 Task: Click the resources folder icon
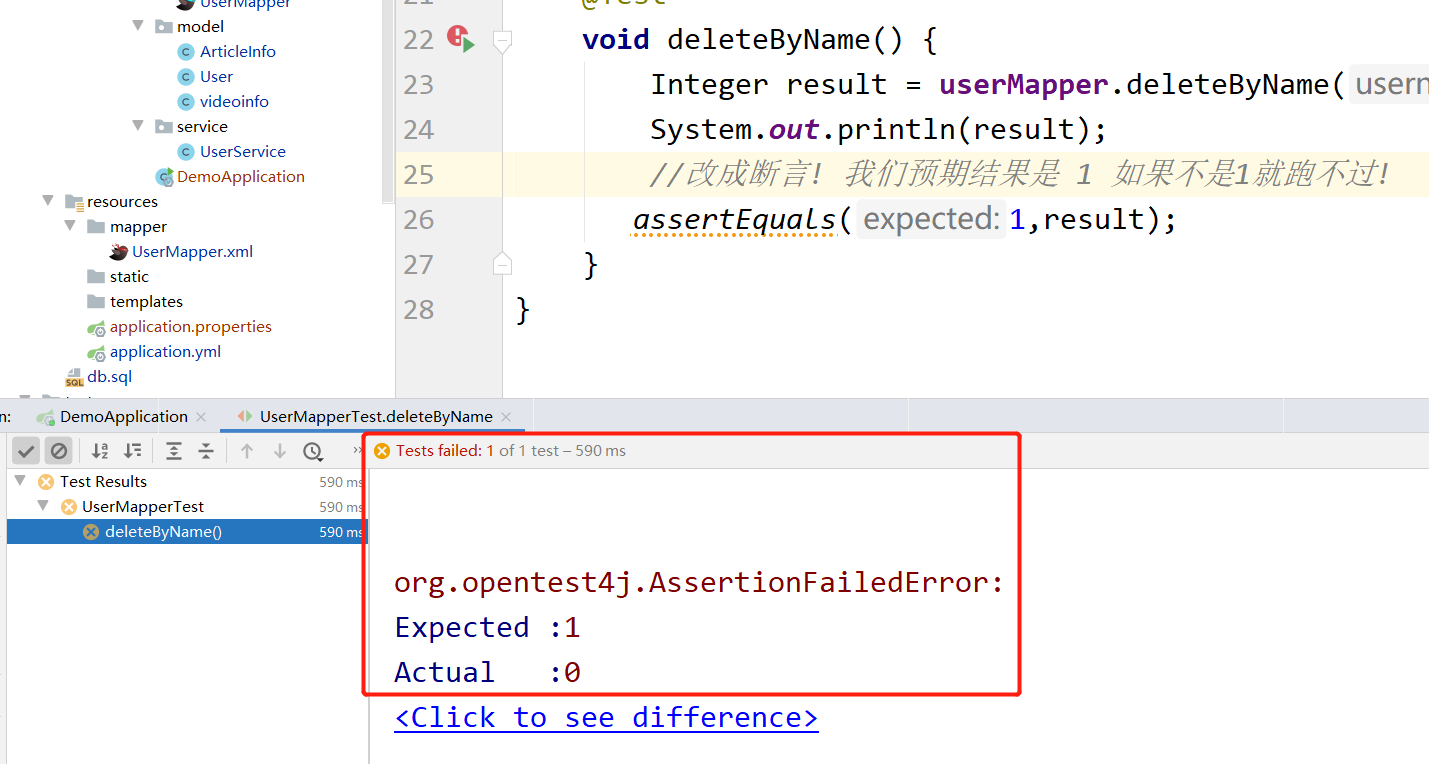(74, 202)
